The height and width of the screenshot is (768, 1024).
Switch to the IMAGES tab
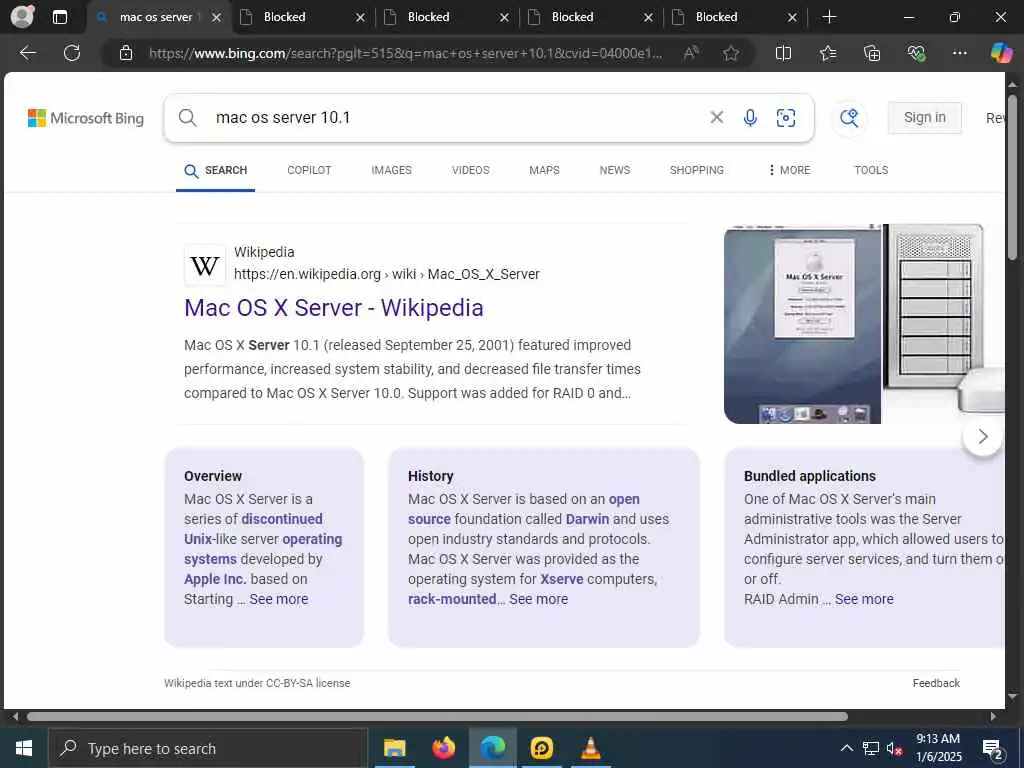click(x=391, y=170)
